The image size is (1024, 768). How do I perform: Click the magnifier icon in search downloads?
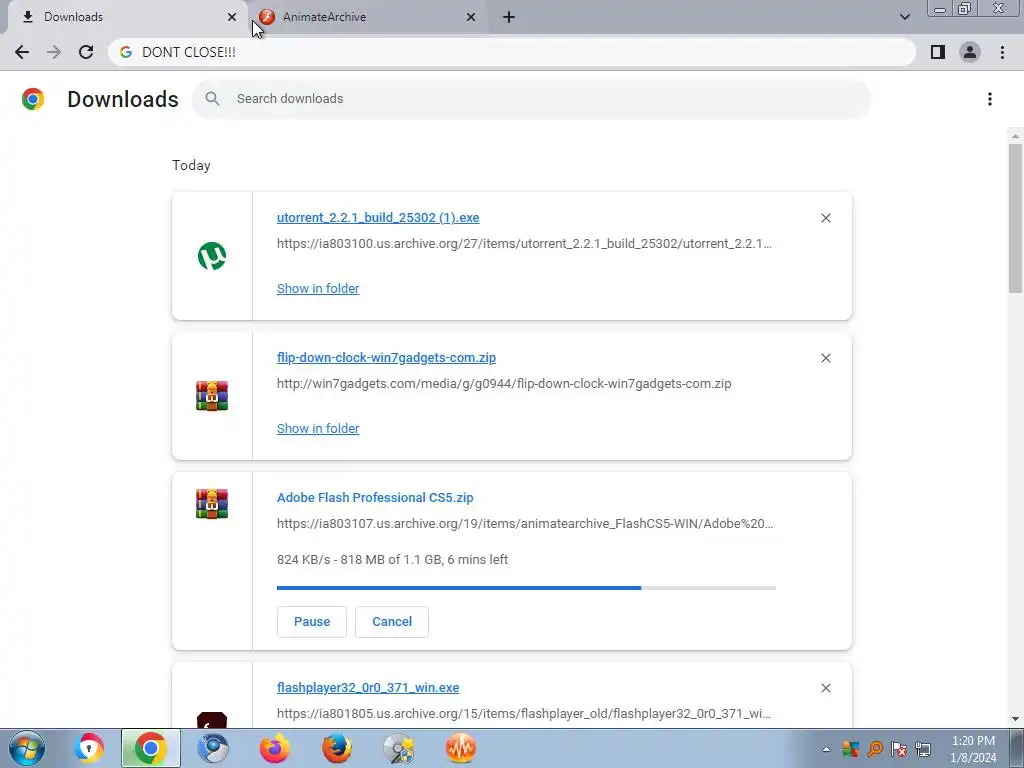click(x=212, y=99)
